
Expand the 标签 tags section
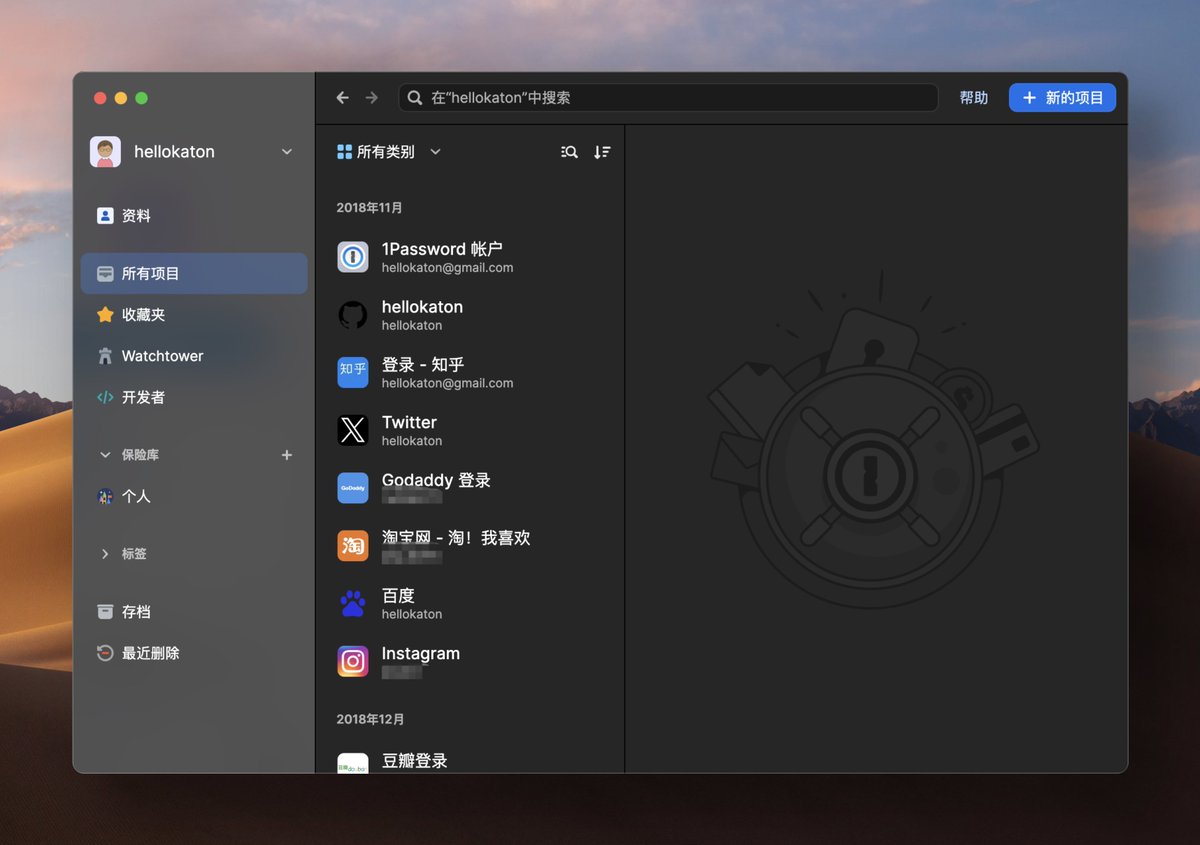105,554
